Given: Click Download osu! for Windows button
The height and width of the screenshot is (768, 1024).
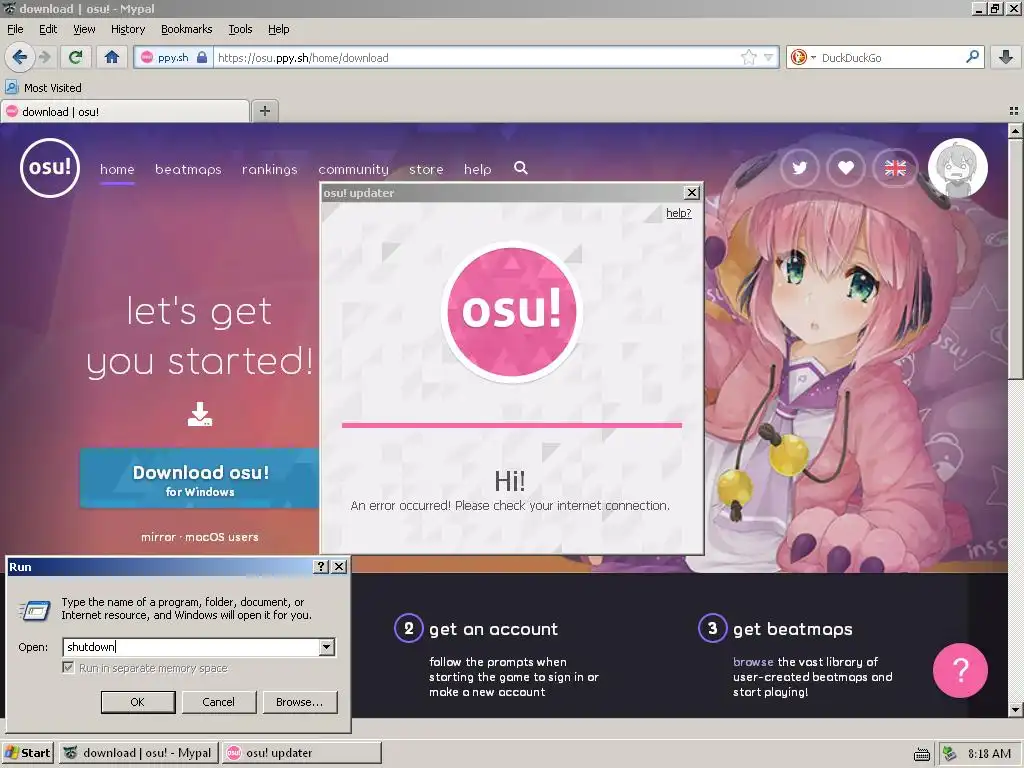Looking at the screenshot, I should [199, 479].
